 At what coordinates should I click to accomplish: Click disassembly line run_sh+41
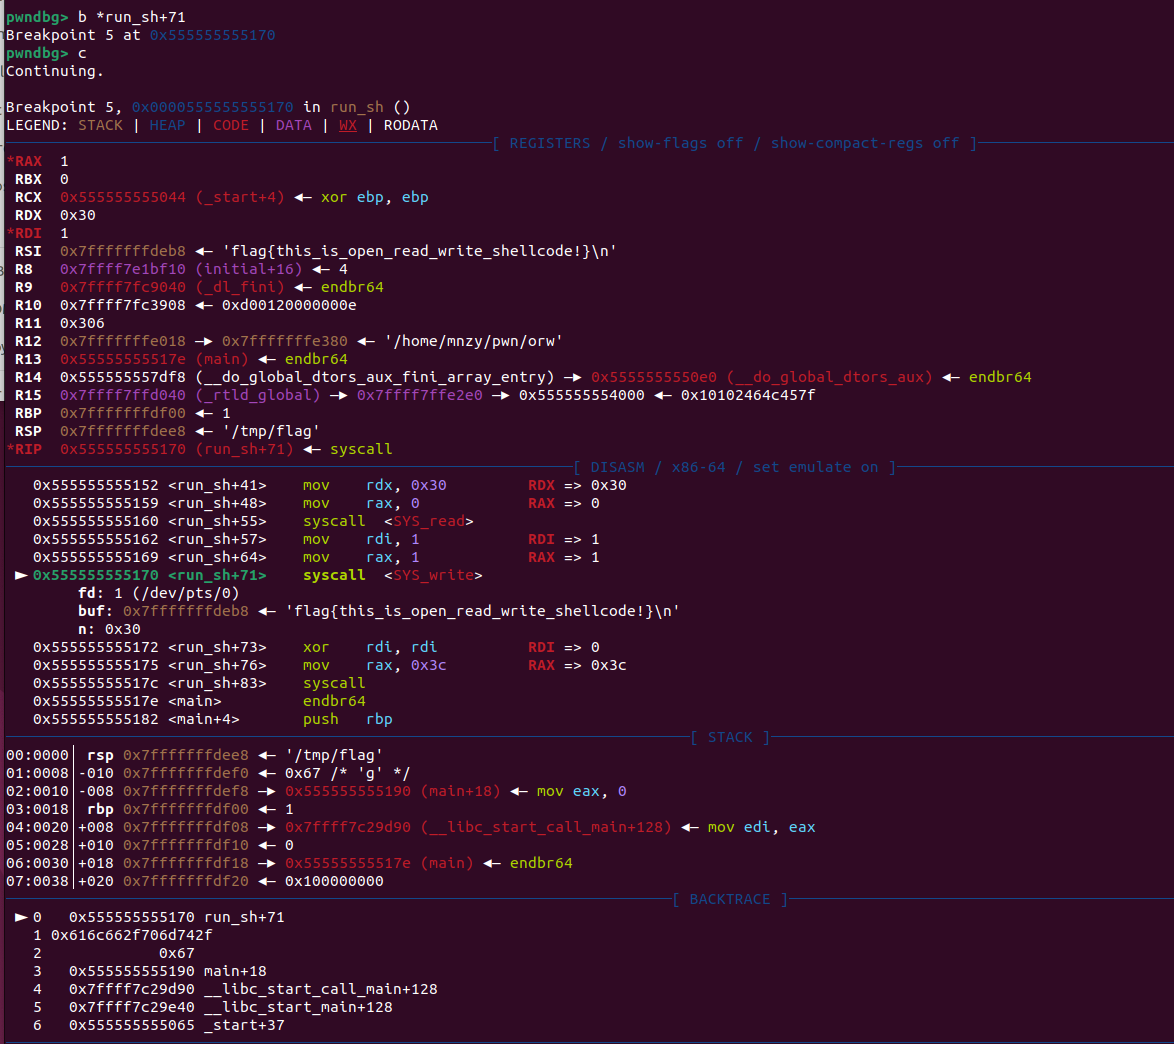[x=329, y=485]
